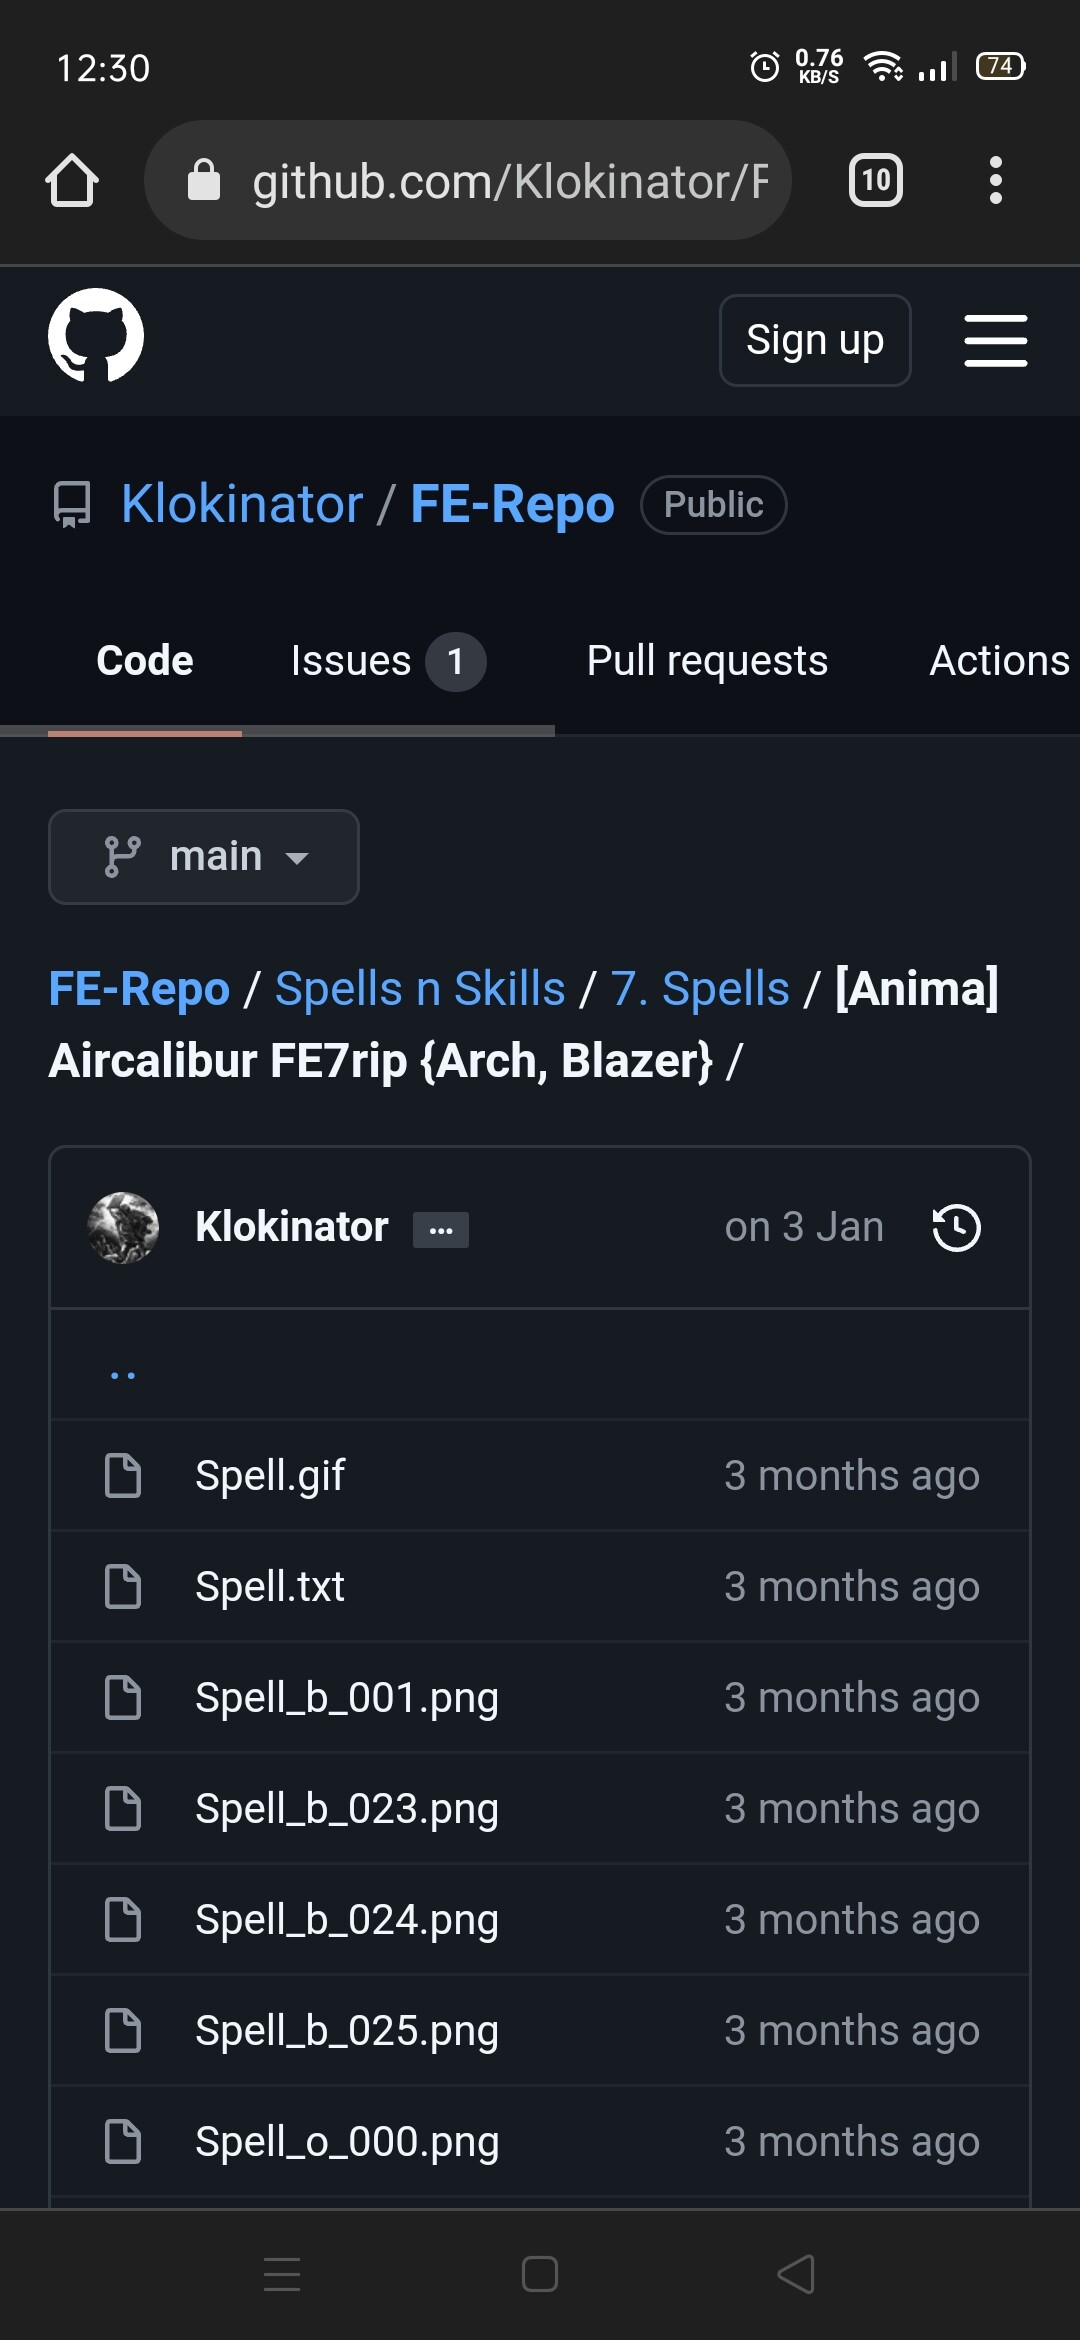The width and height of the screenshot is (1080, 2340).
Task: Open browser home page icon
Action: 72,181
